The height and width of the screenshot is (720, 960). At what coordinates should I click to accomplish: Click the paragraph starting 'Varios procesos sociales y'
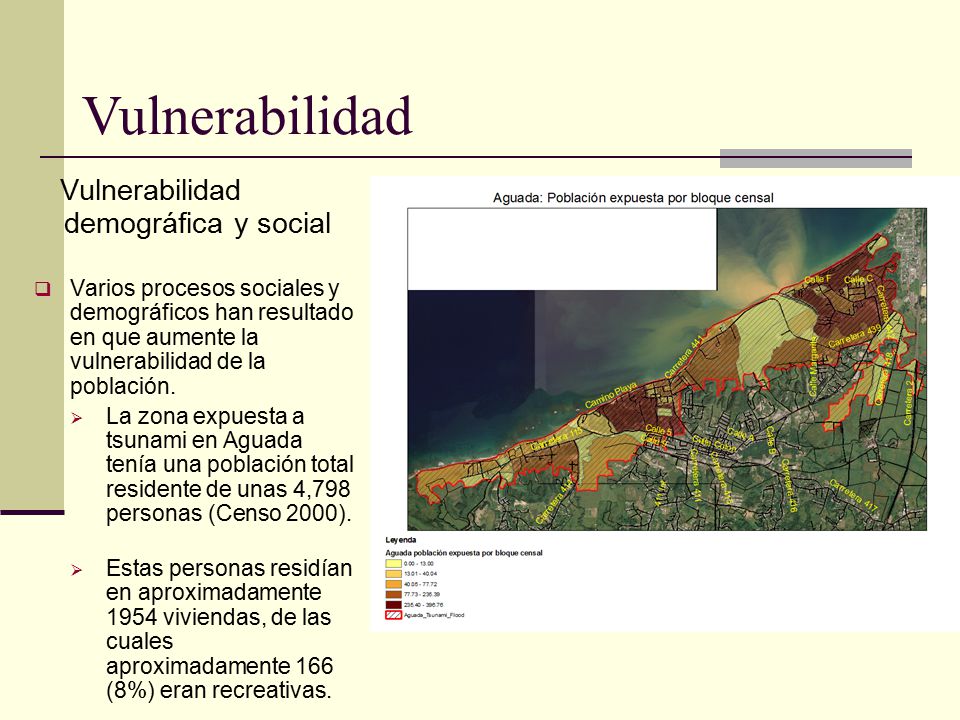(212, 337)
